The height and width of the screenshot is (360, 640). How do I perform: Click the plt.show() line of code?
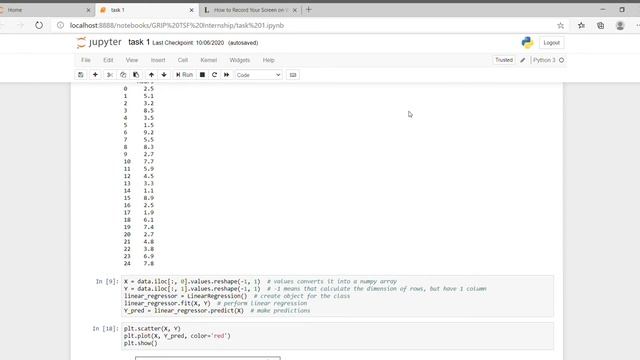[x=141, y=343]
